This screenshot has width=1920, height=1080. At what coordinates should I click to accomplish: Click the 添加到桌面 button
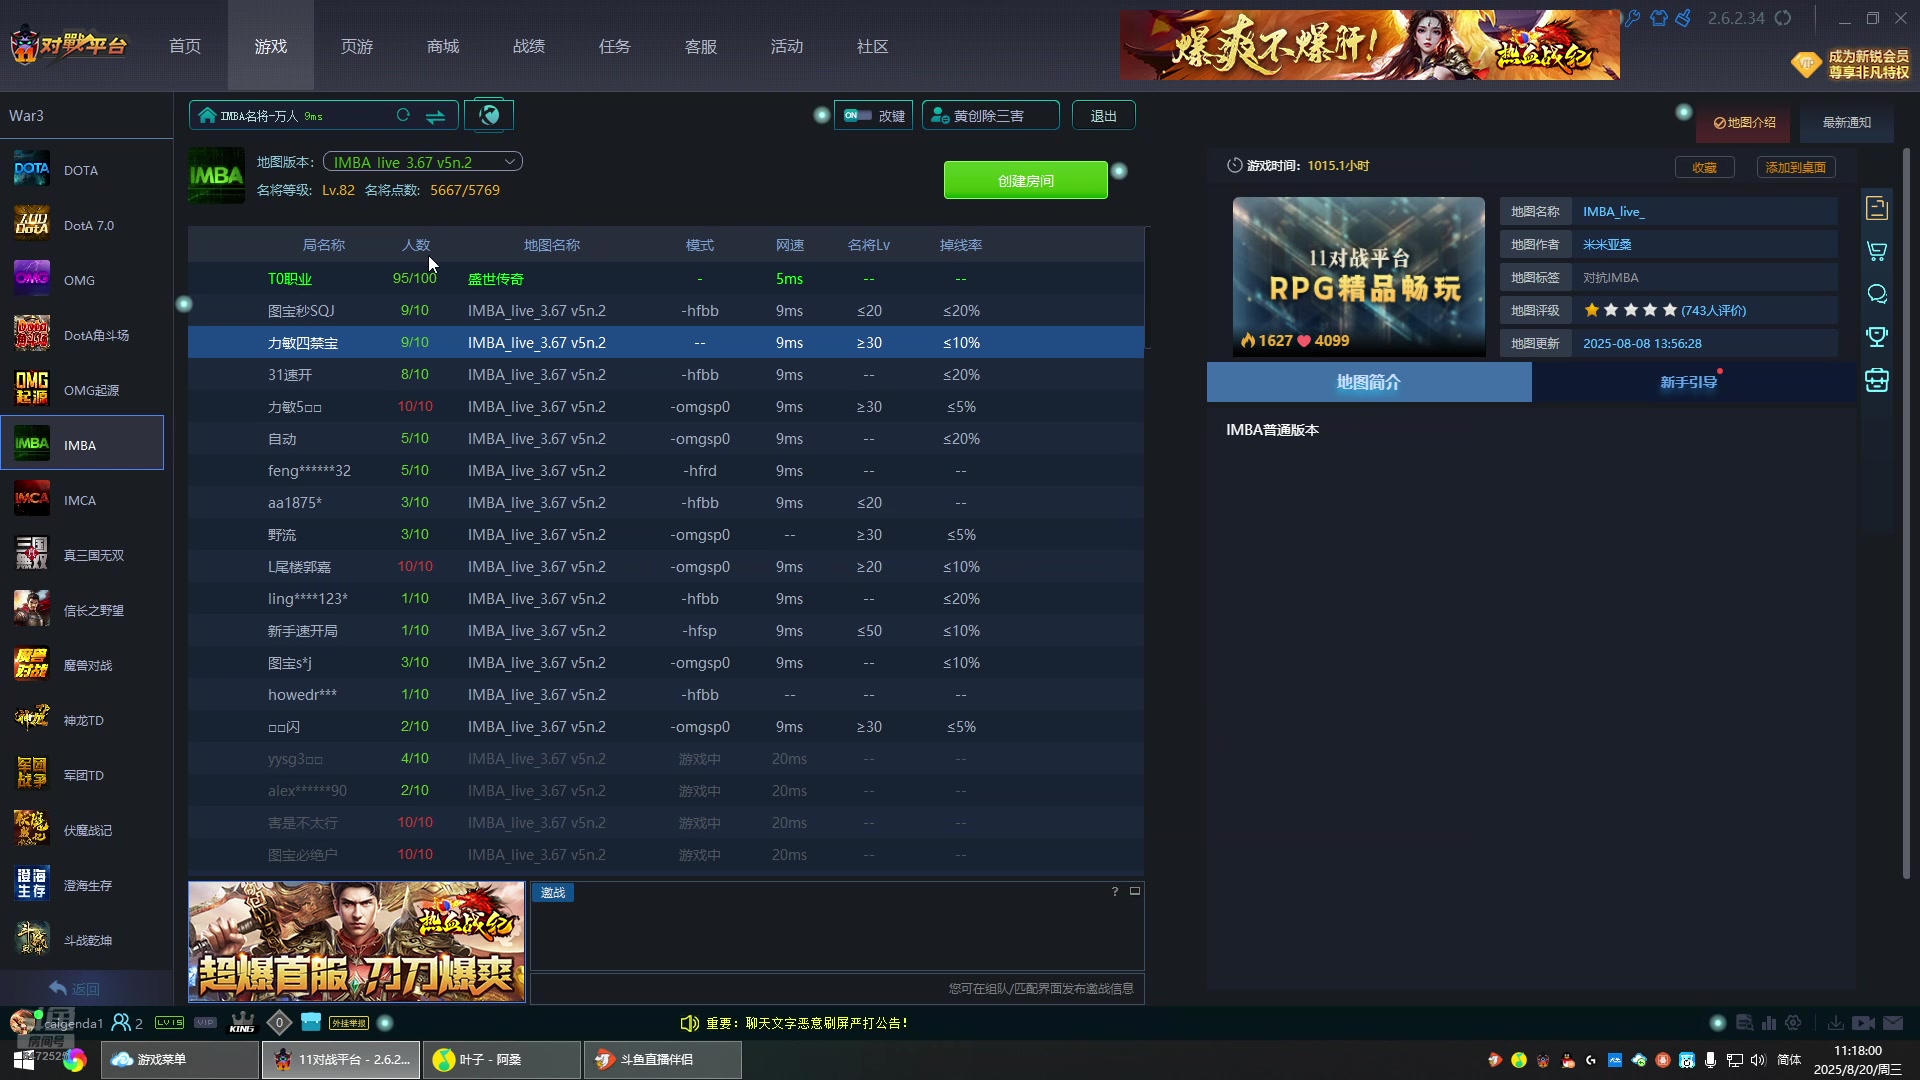click(1796, 167)
